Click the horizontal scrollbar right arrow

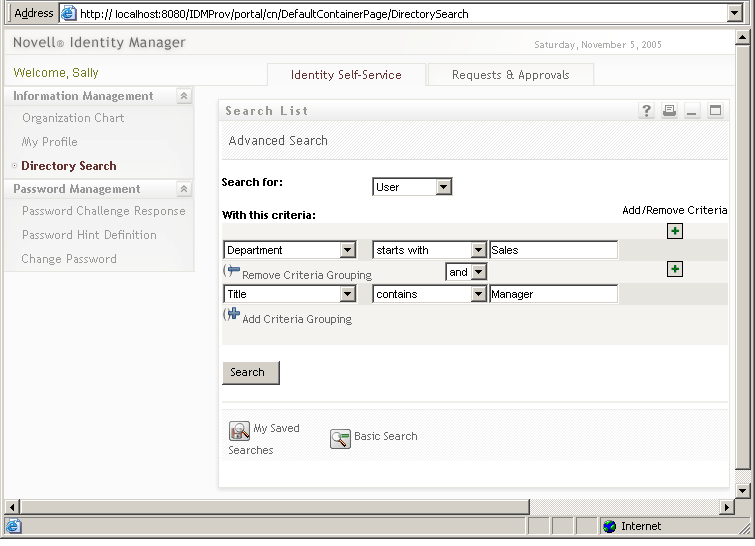[x=727, y=507]
